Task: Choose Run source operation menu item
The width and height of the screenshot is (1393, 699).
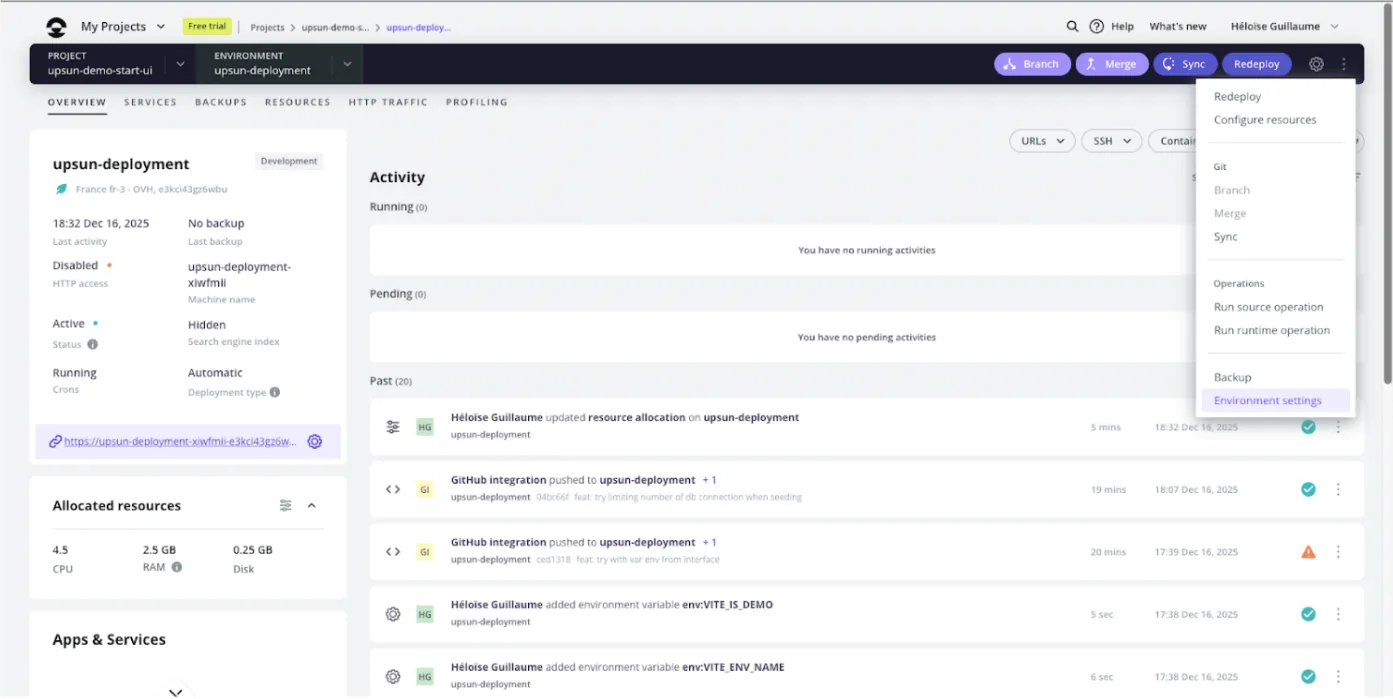Action: pos(1268,307)
